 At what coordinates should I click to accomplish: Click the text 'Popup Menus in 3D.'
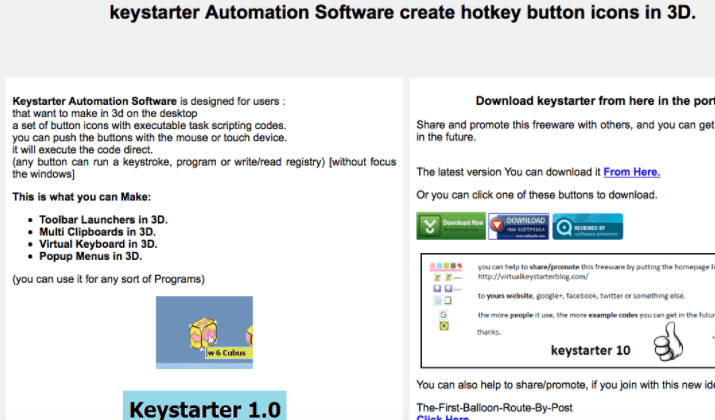(91, 256)
